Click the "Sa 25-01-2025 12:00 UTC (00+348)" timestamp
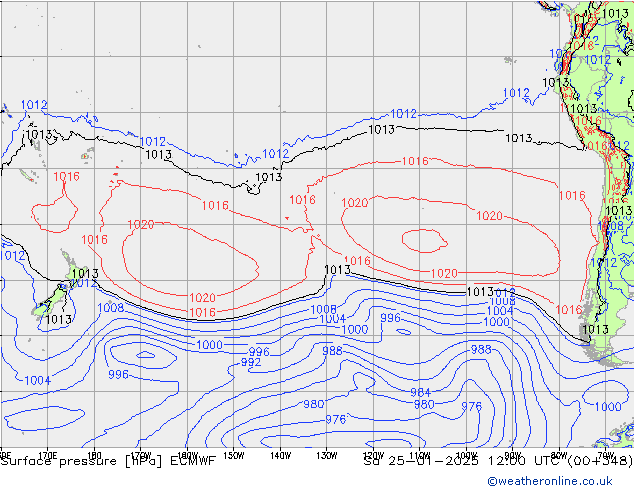634x490 pixels. [498, 461]
